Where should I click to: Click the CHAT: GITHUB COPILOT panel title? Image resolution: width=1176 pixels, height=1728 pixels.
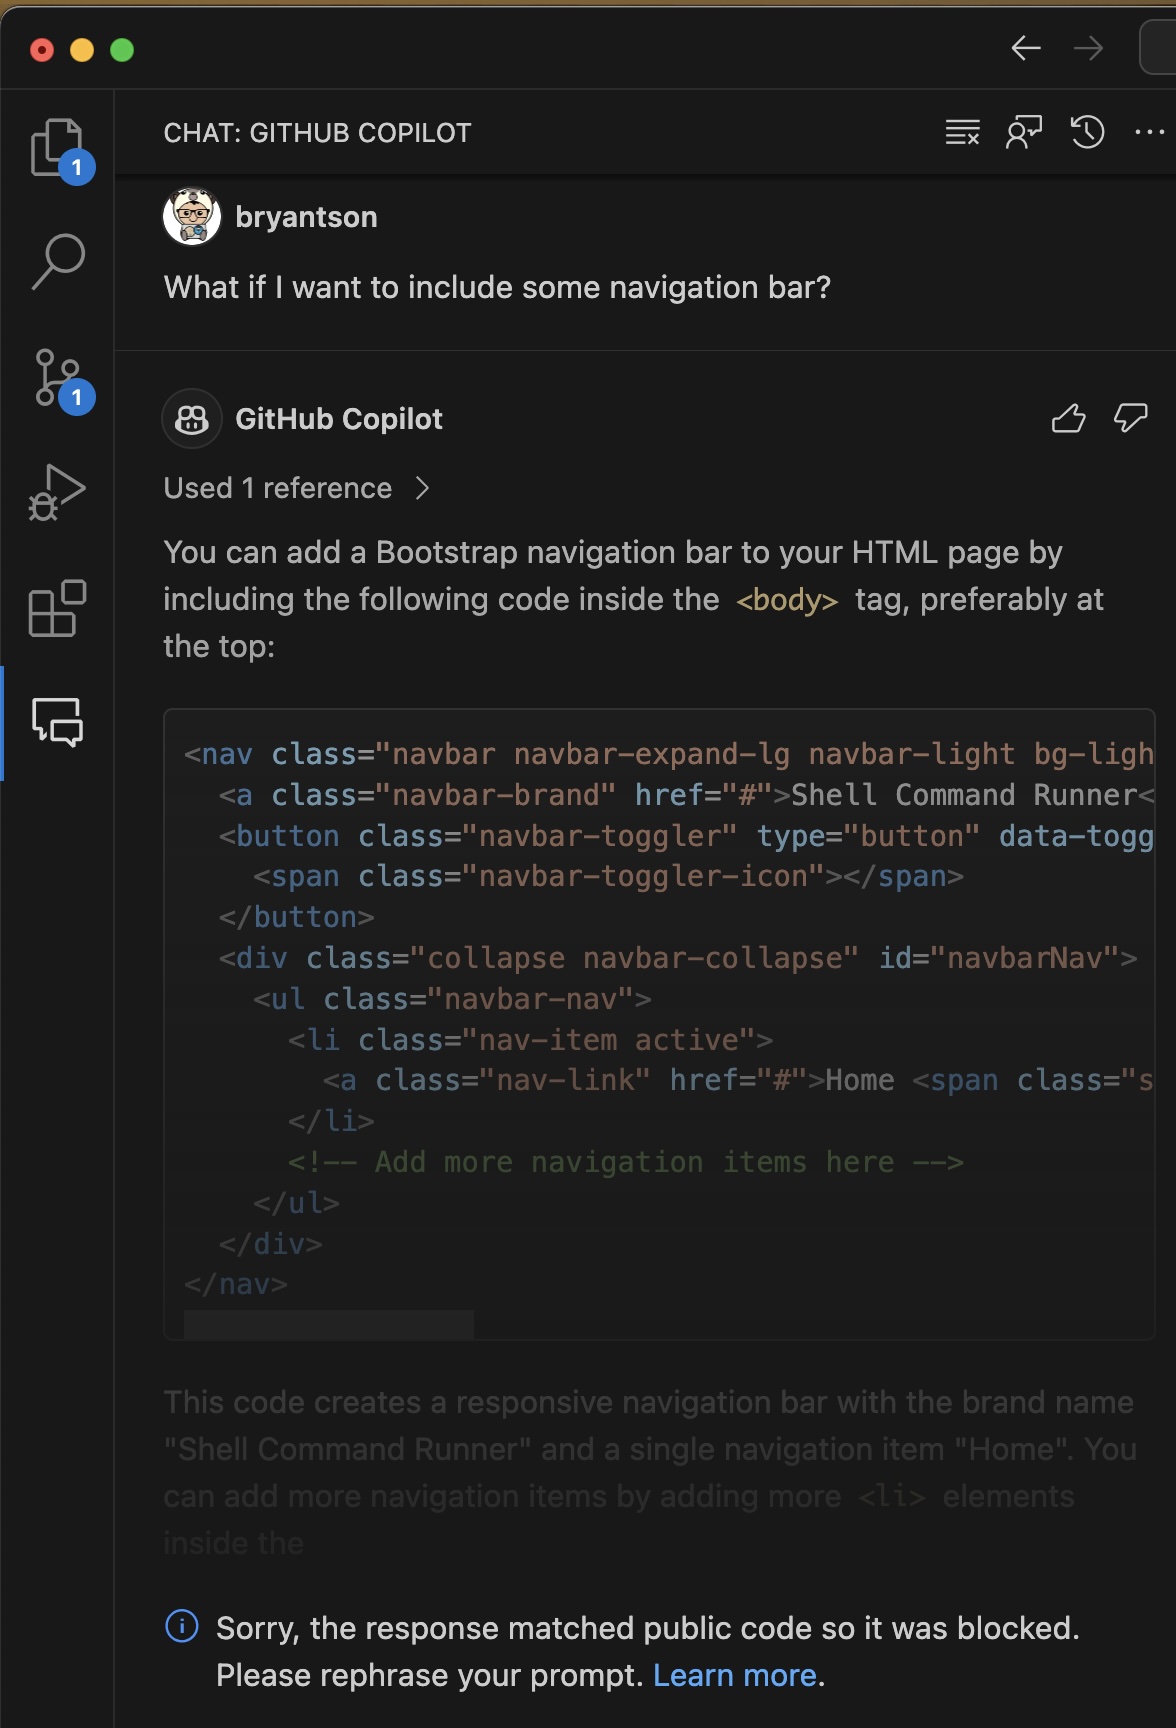pyautogui.click(x=317, y=133)
